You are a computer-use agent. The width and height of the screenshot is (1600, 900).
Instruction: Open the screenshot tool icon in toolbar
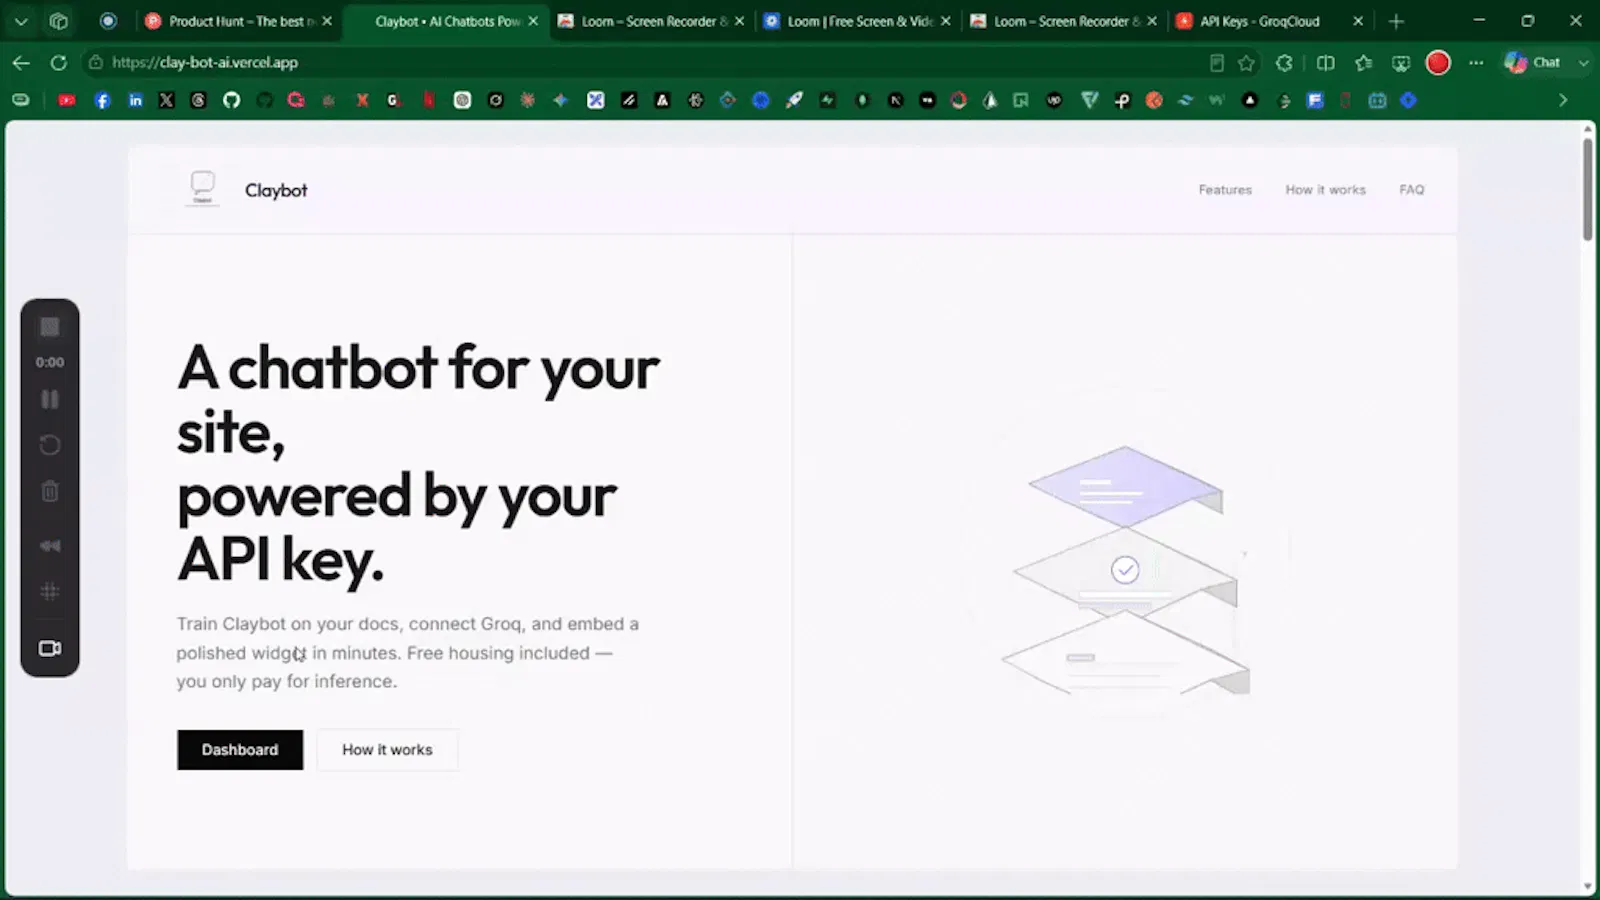coord(1401,63)
